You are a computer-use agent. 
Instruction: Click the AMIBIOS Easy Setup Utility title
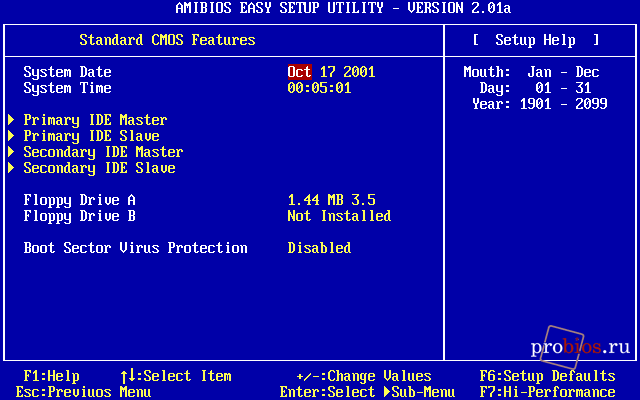tap(343, 8)
